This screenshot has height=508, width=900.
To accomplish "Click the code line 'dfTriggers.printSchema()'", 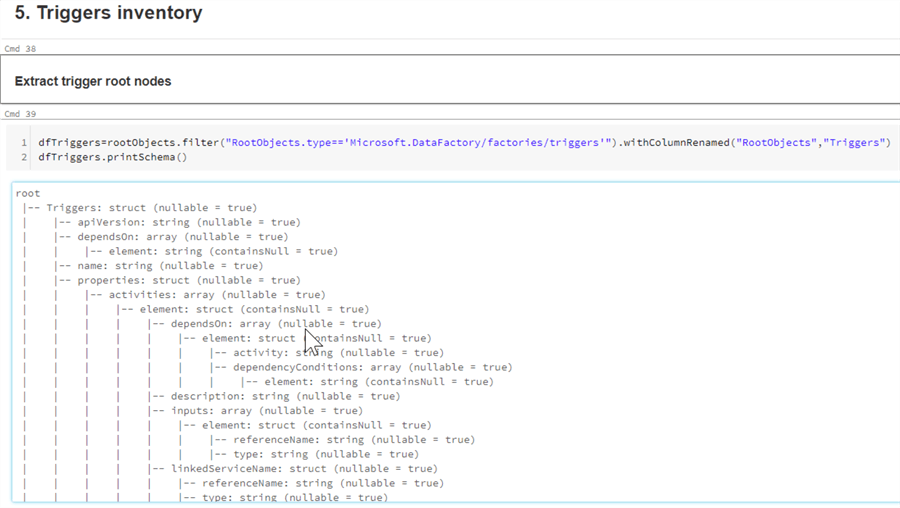I will tap(112, 157).
